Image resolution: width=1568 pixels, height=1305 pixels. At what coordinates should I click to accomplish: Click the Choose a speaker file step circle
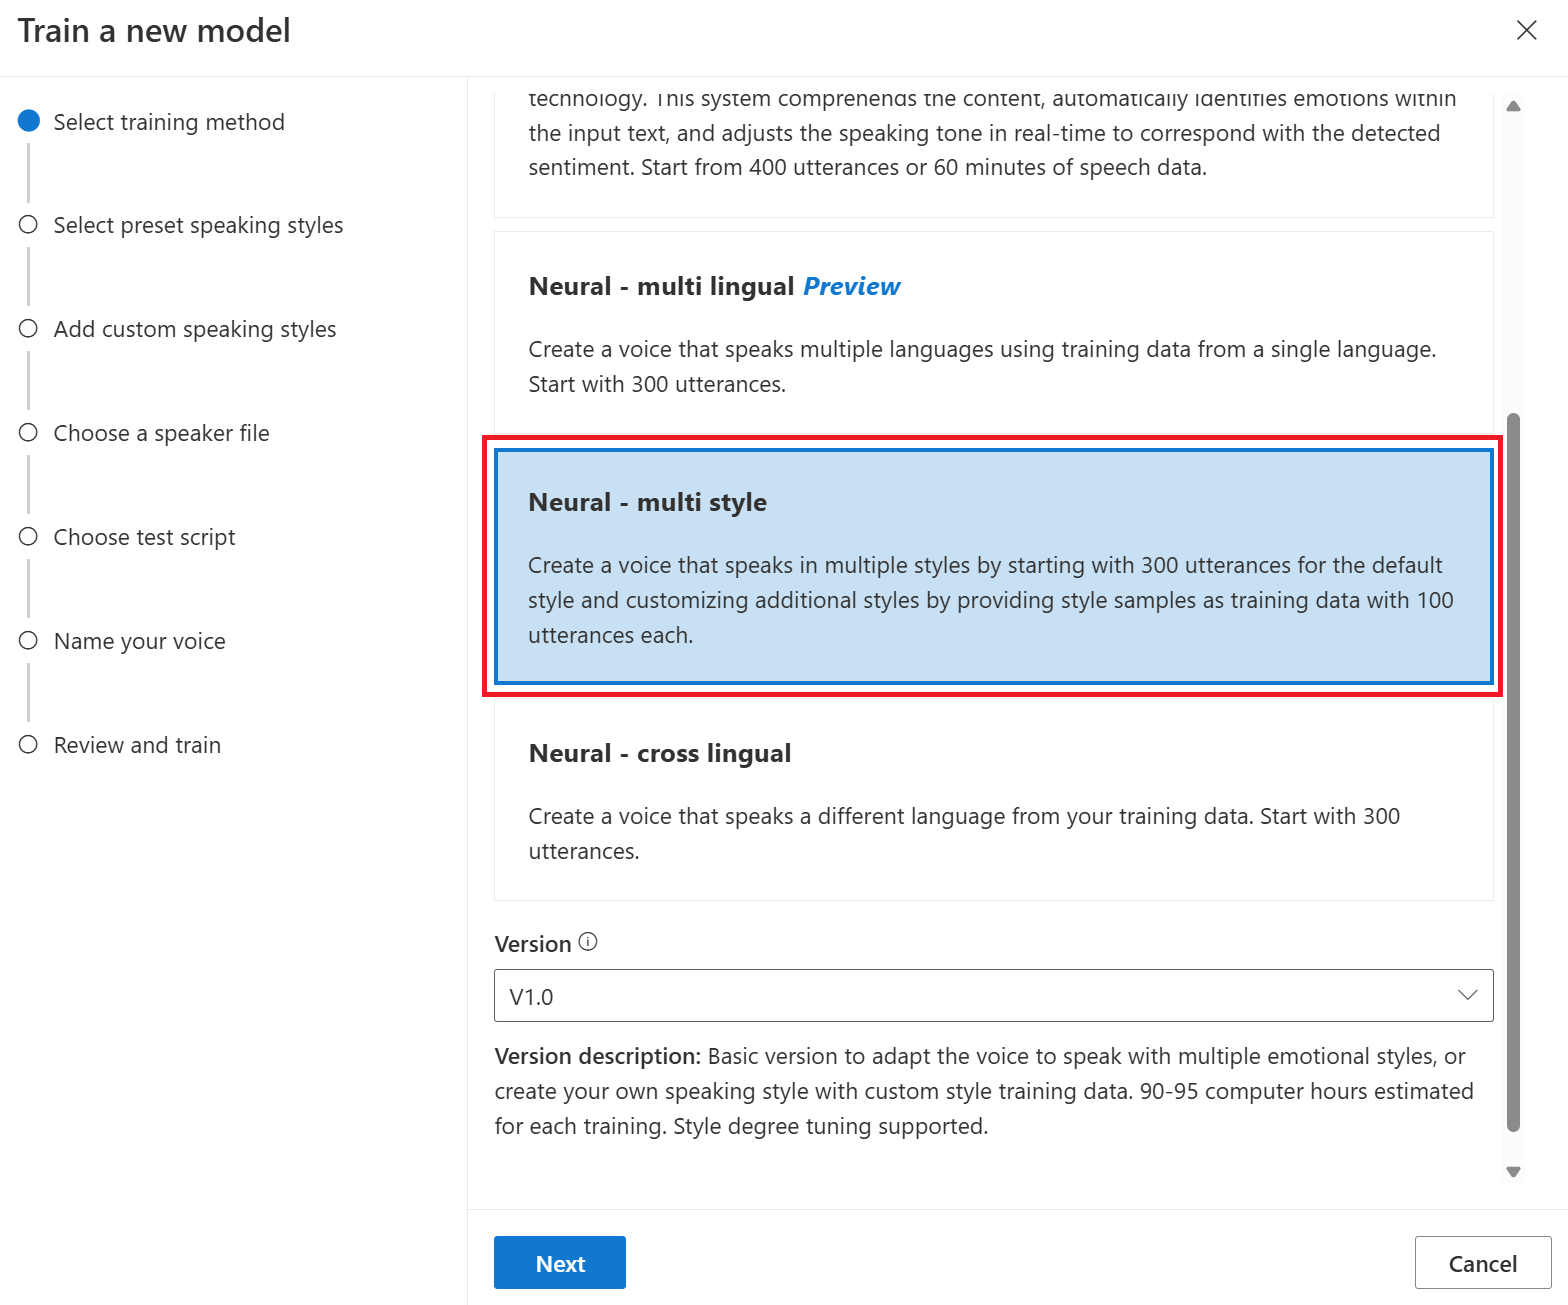point(29,433)
